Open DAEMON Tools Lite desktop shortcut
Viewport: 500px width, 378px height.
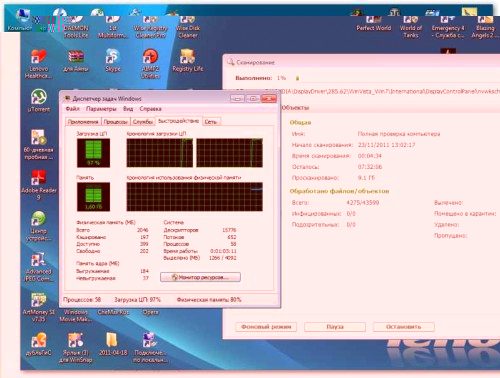[76, 27]
